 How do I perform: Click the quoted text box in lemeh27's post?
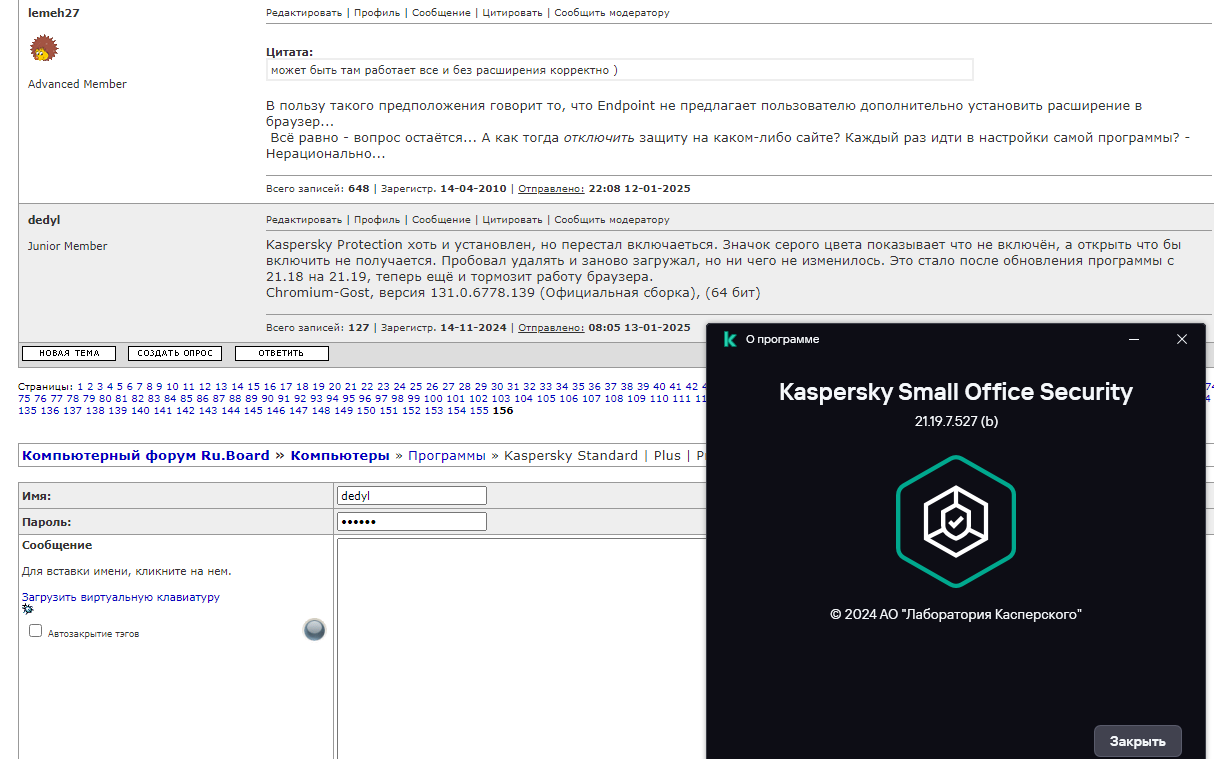619,70
